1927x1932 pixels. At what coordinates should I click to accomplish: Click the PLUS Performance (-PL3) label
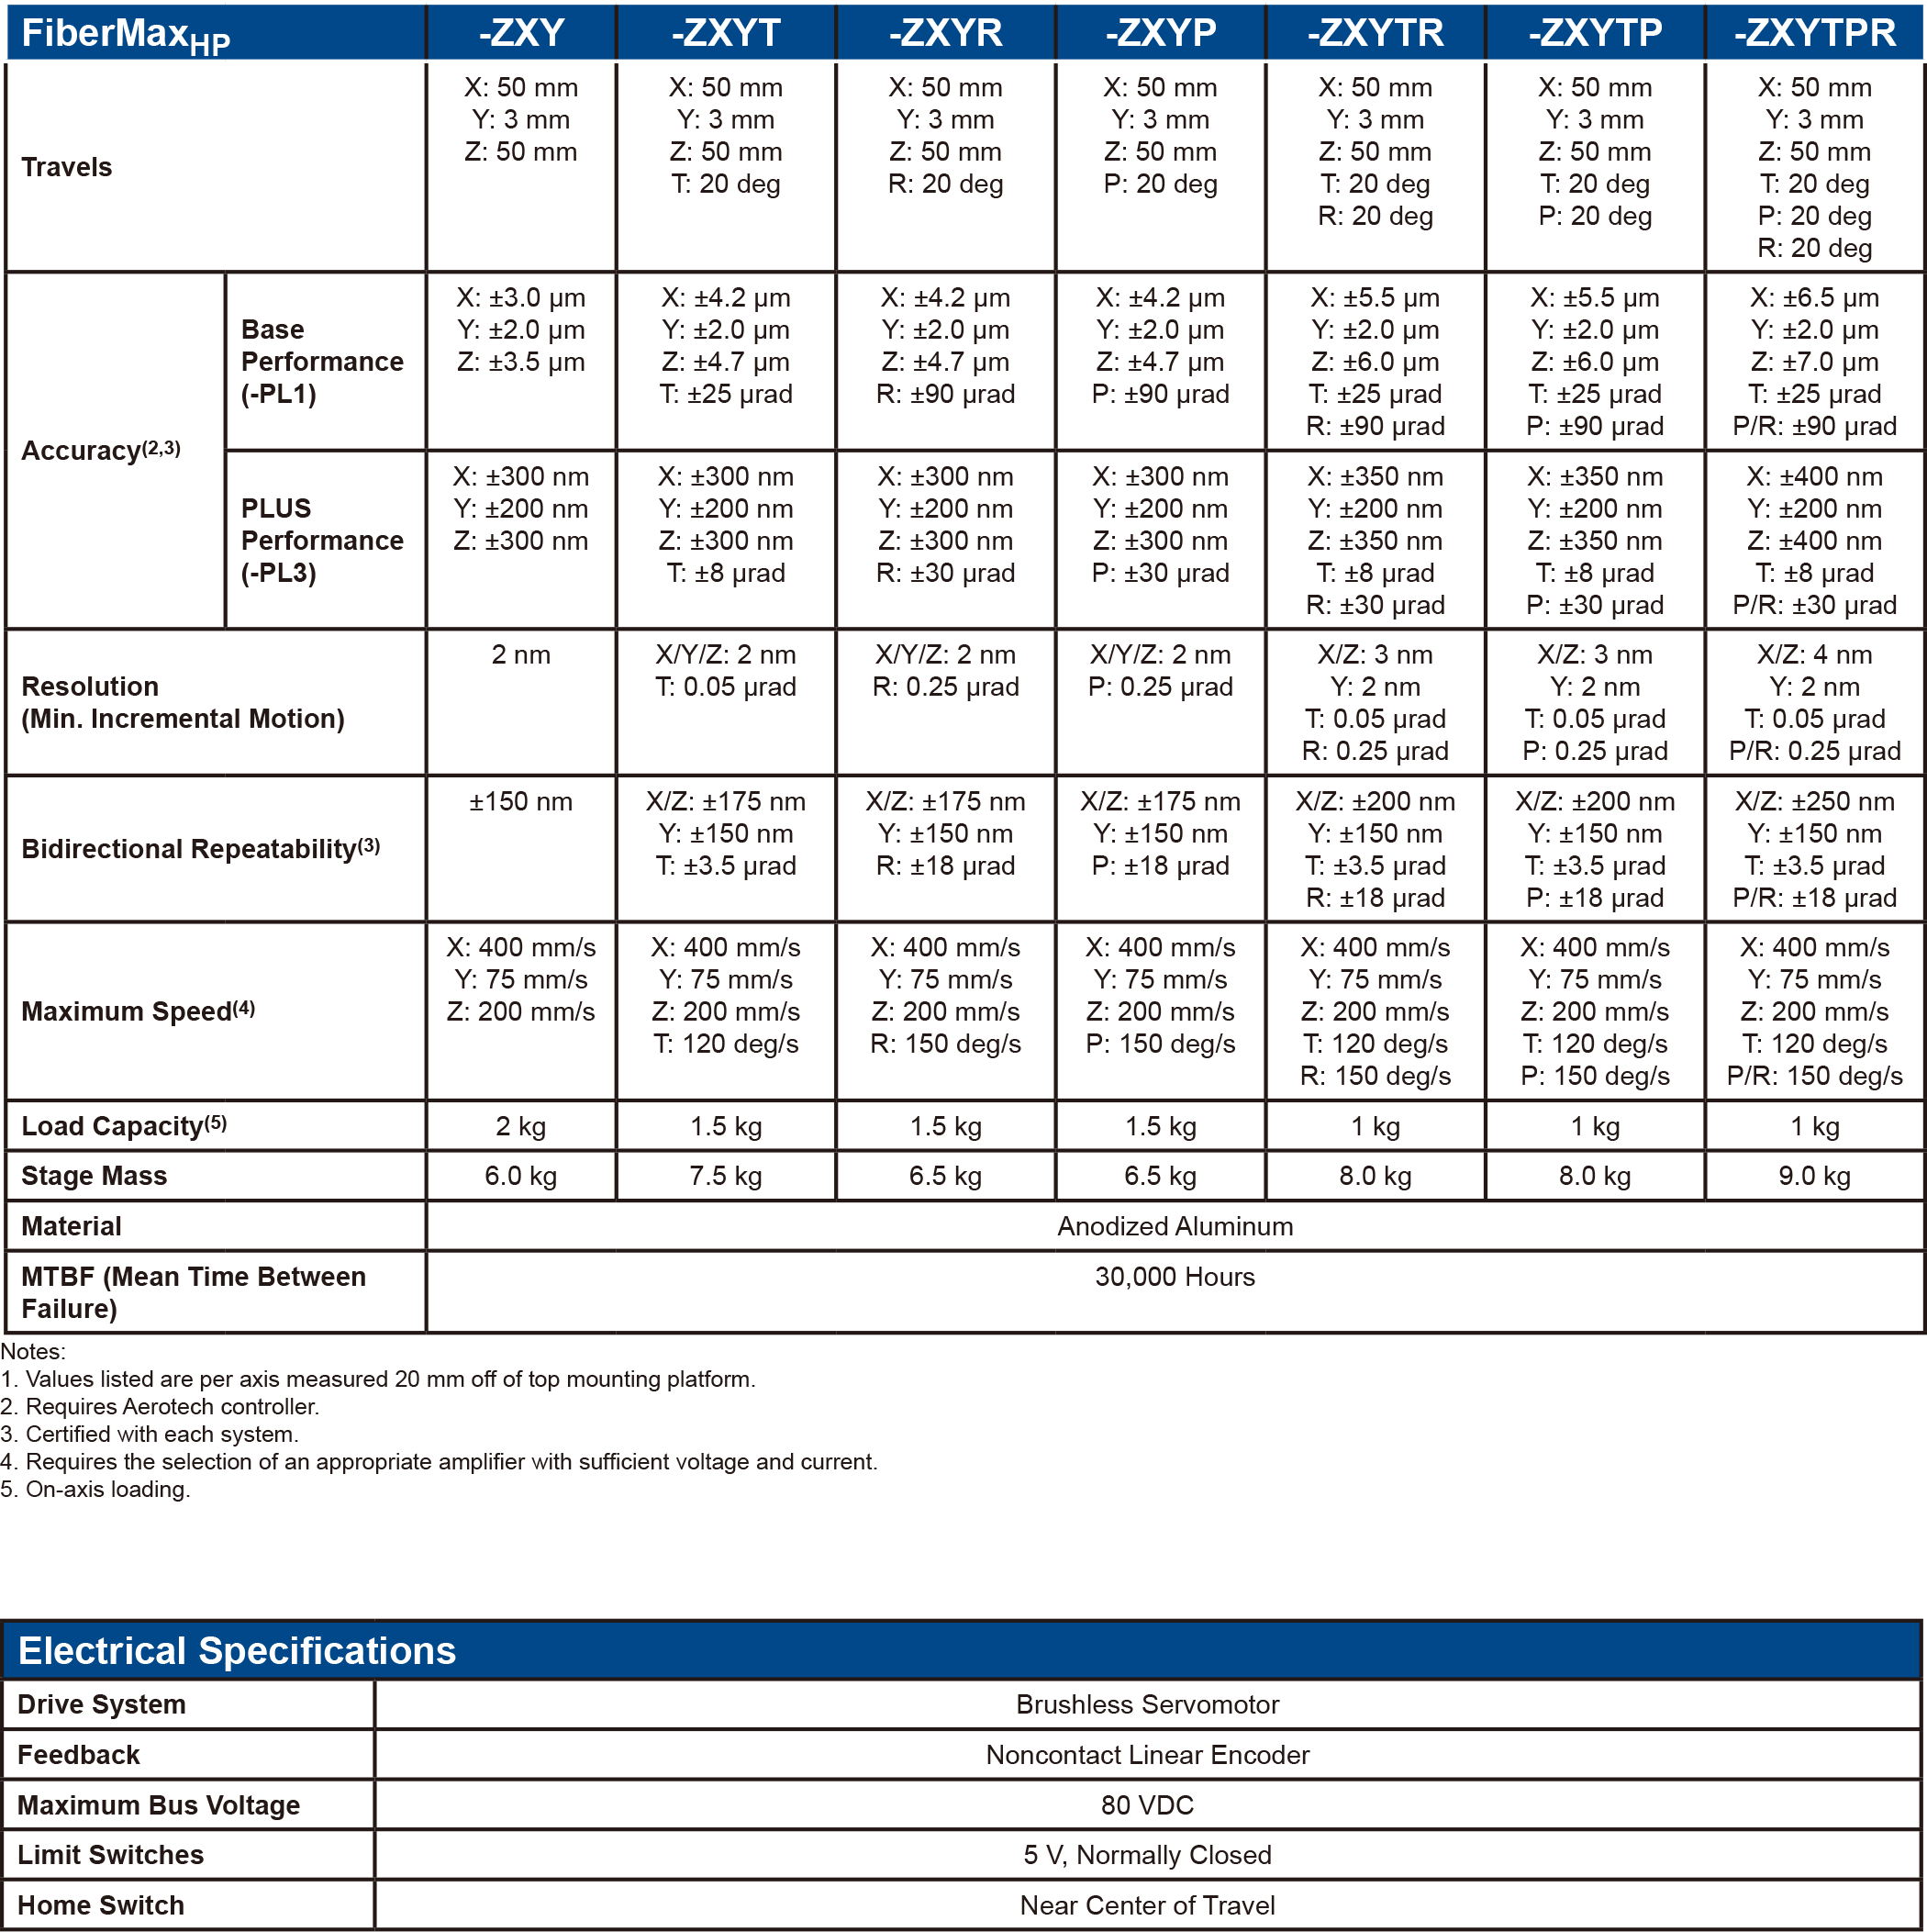coord(322,540)
